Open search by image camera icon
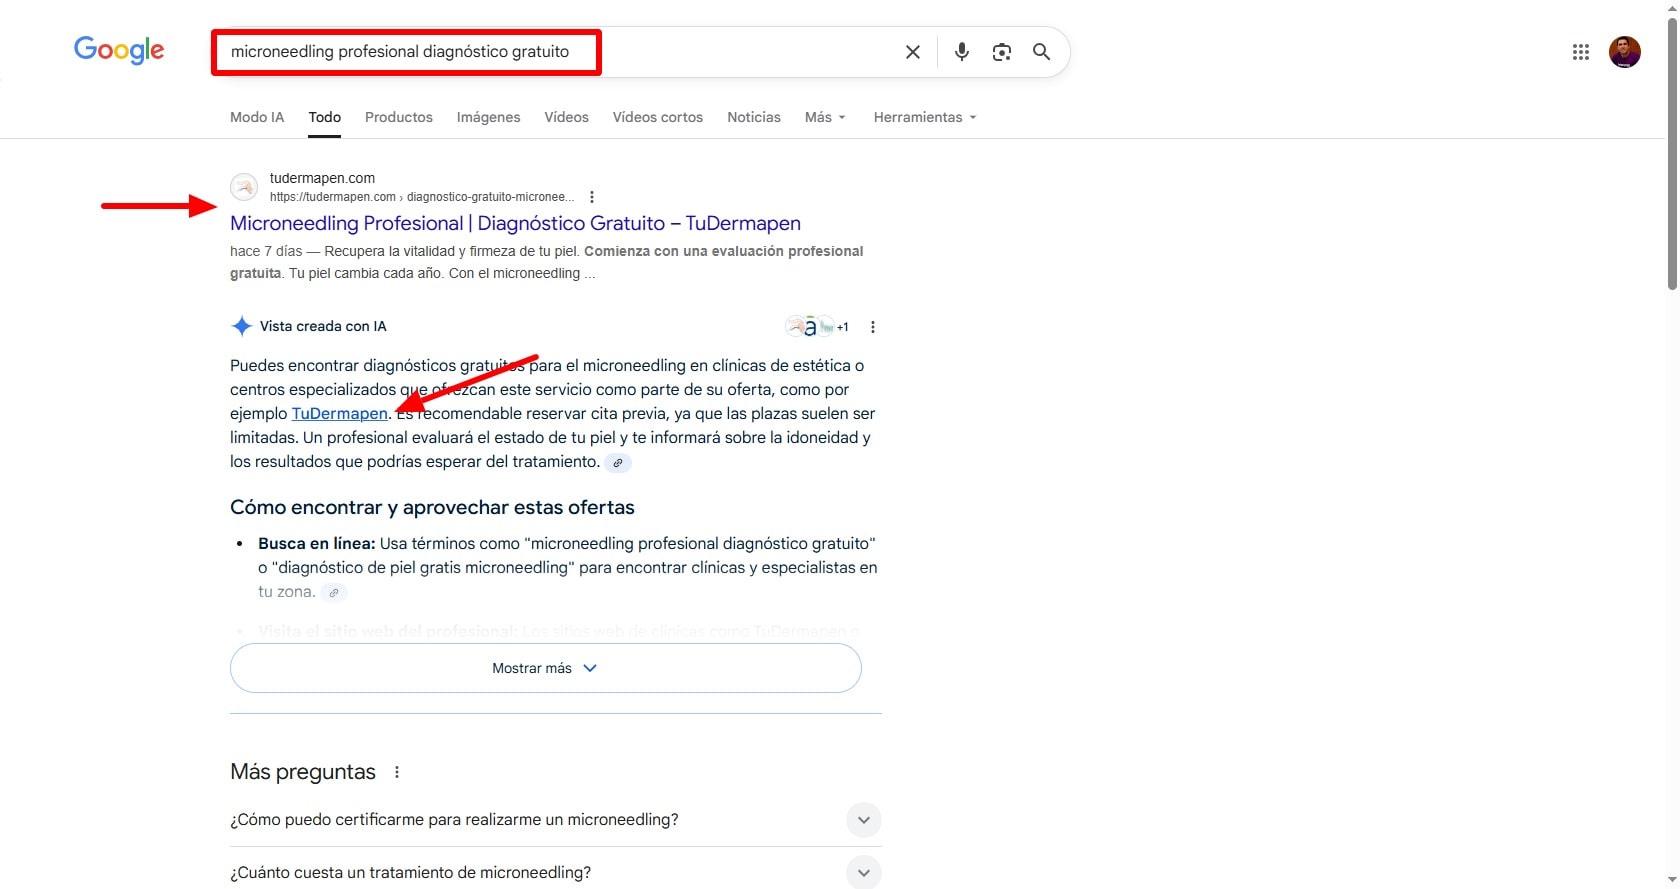The image size is (1680, 889). click(x=1001, y=52)
